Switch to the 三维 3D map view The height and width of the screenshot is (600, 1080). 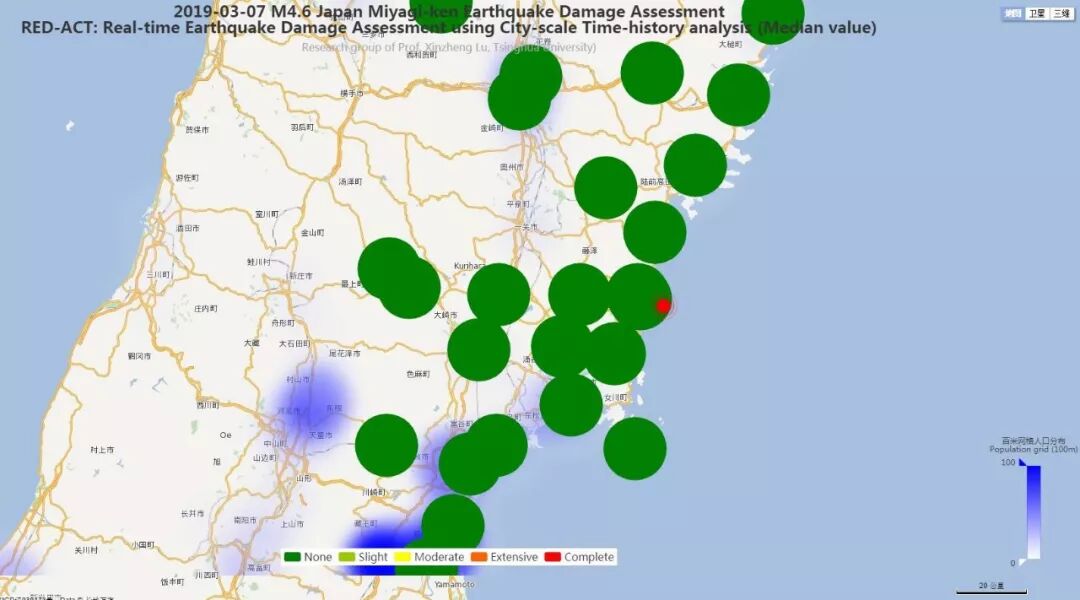click(1060, 14)
